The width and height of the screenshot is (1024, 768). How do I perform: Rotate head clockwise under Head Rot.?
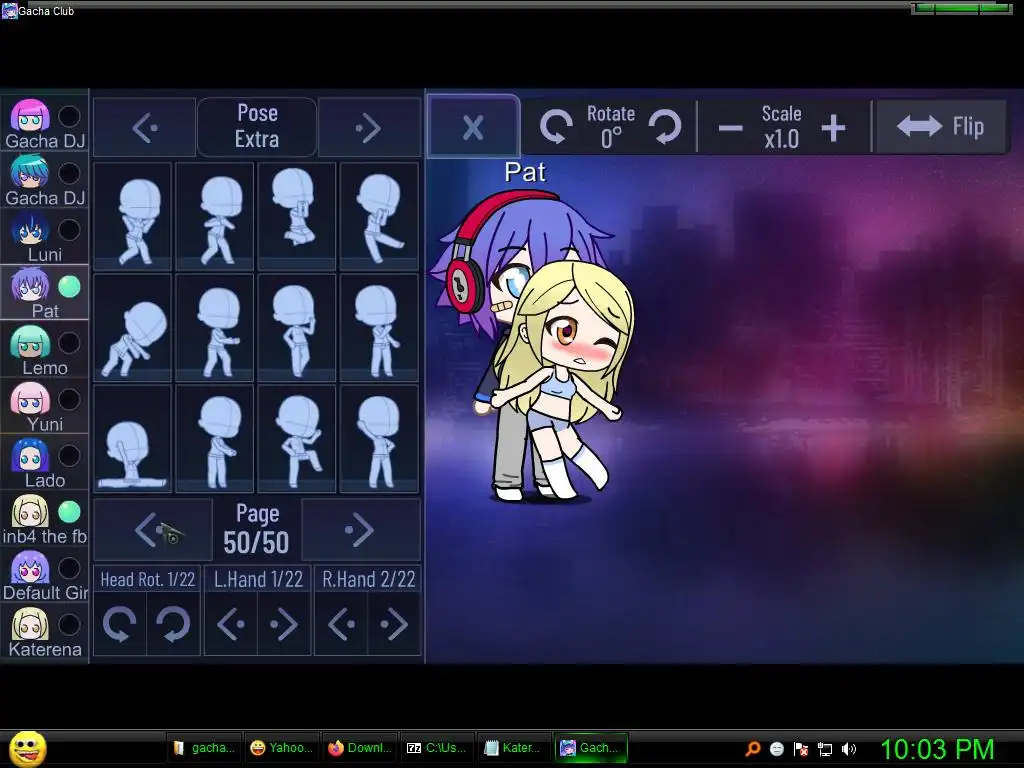click(x=173, y=624)
